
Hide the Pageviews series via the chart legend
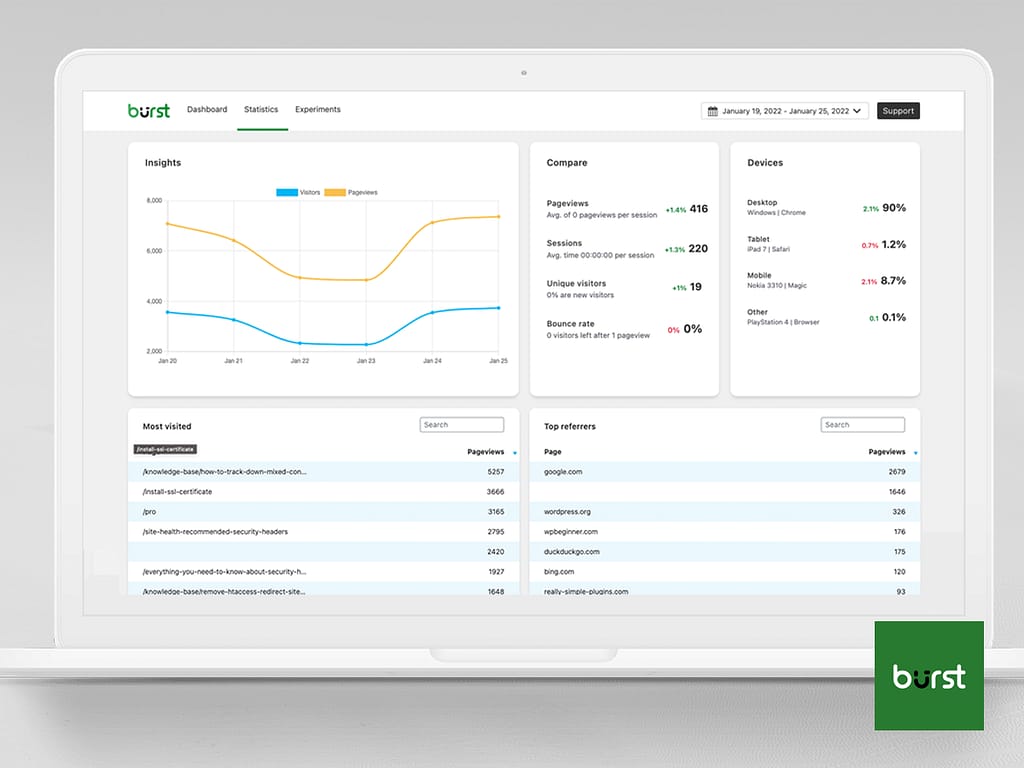click(x=354, y=192)
